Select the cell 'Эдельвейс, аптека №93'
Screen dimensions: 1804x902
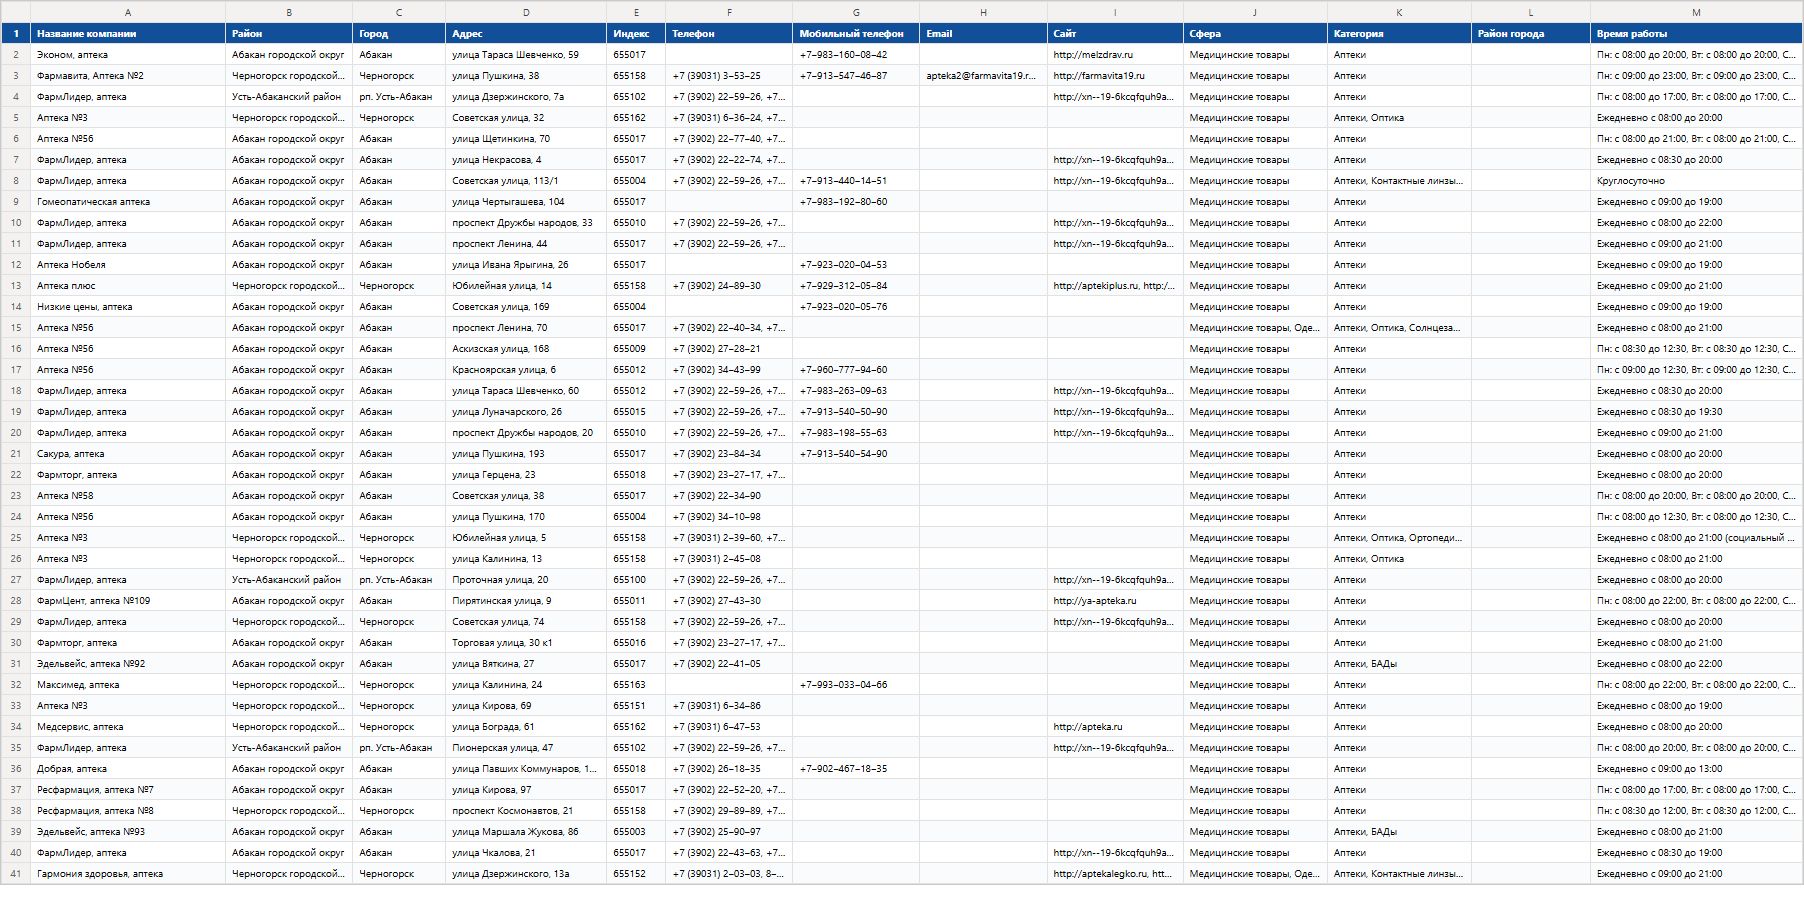(128, 832)
